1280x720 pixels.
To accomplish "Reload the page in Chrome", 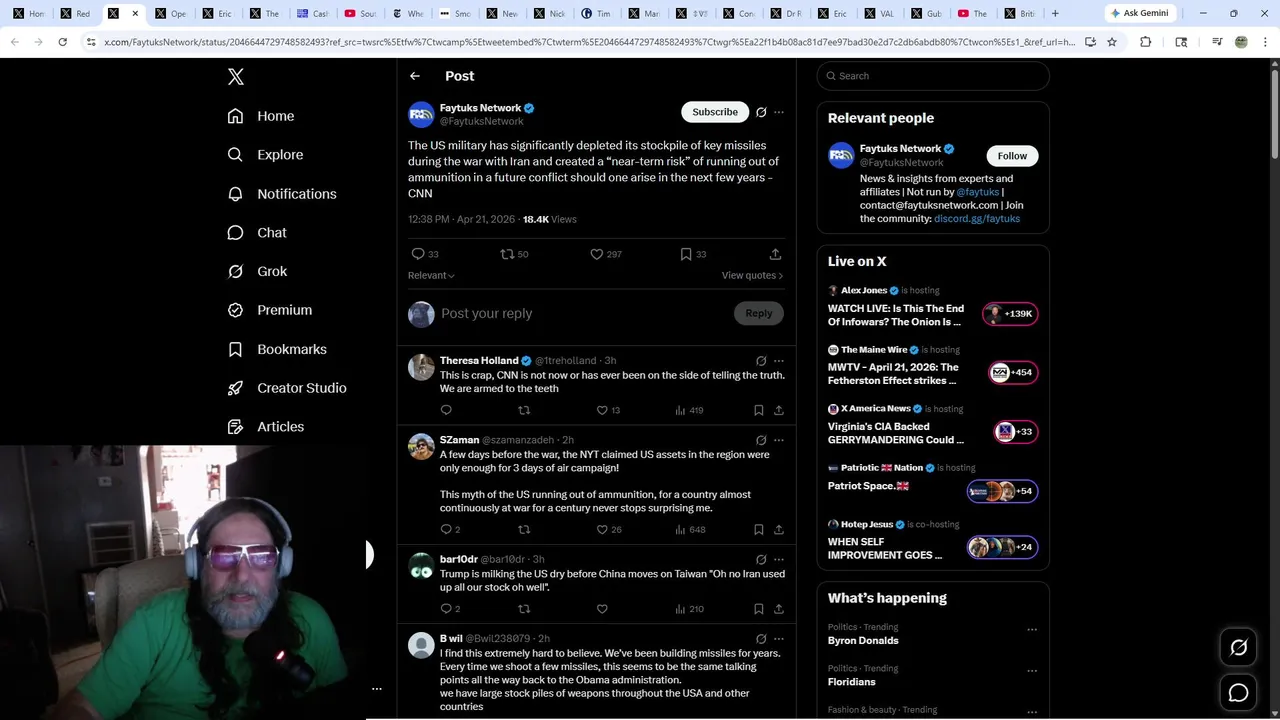I will pyautogui.click(x=62, y=42).
